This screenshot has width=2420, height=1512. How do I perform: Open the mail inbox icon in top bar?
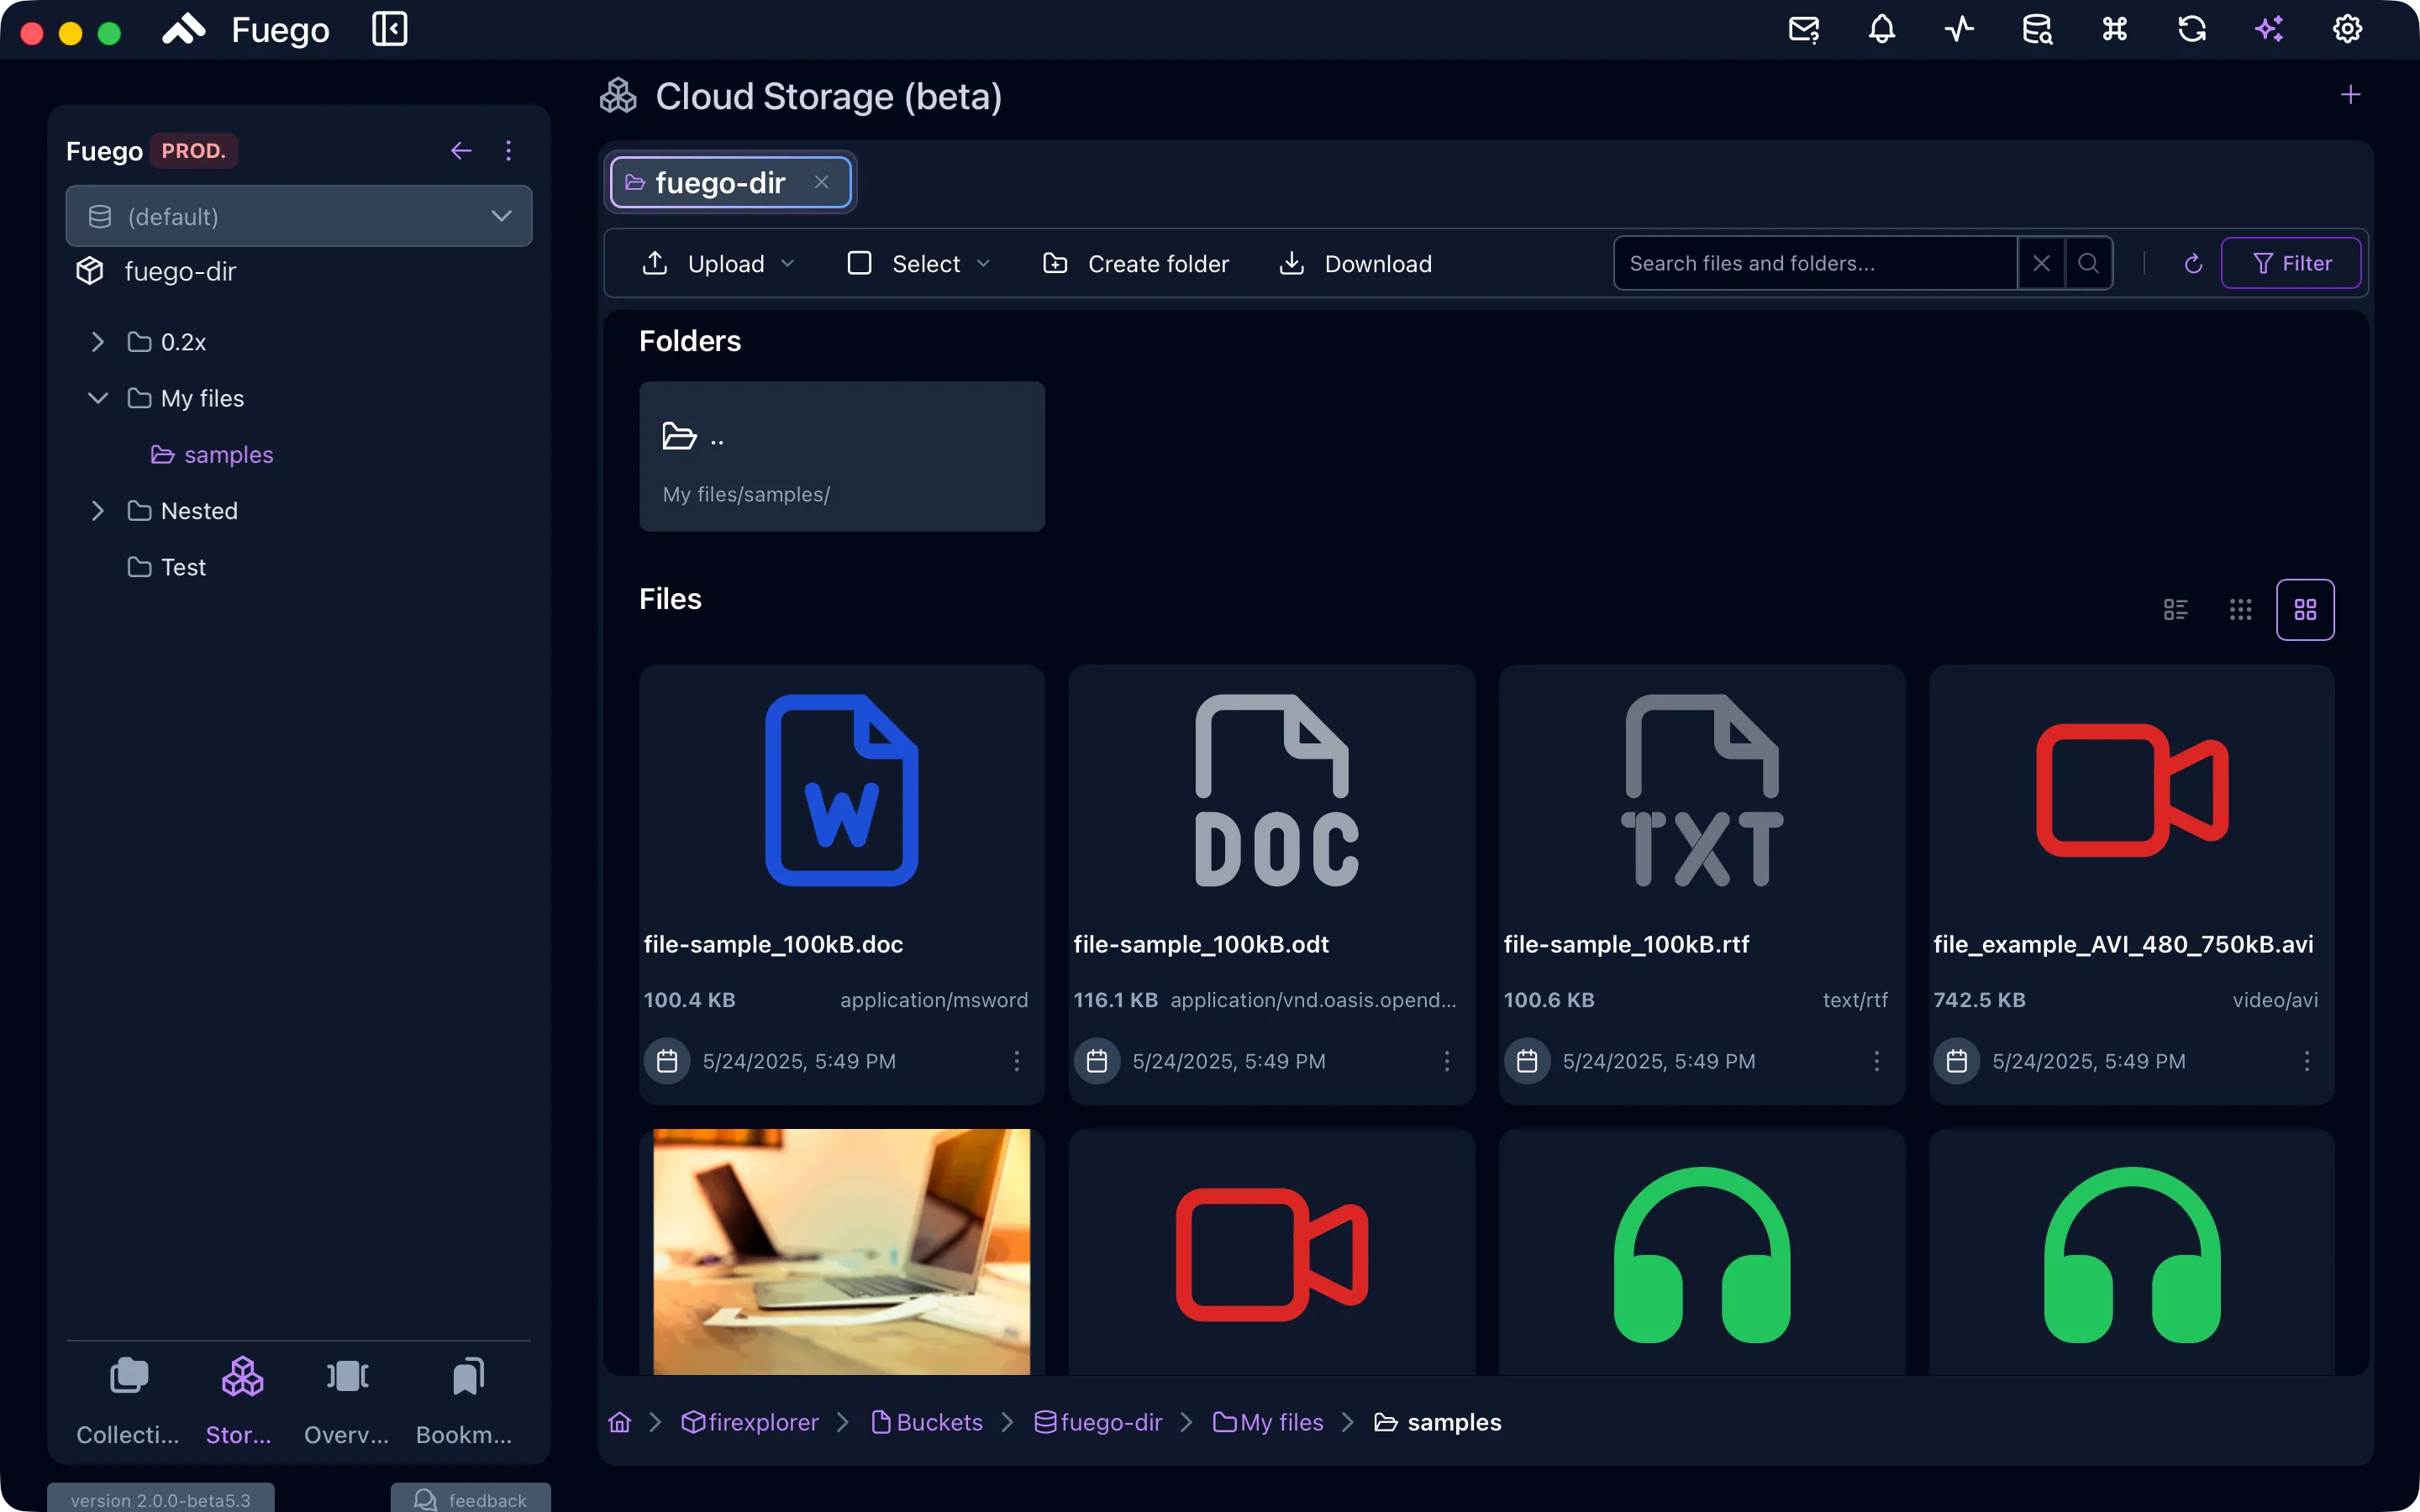pos(1804,29)
